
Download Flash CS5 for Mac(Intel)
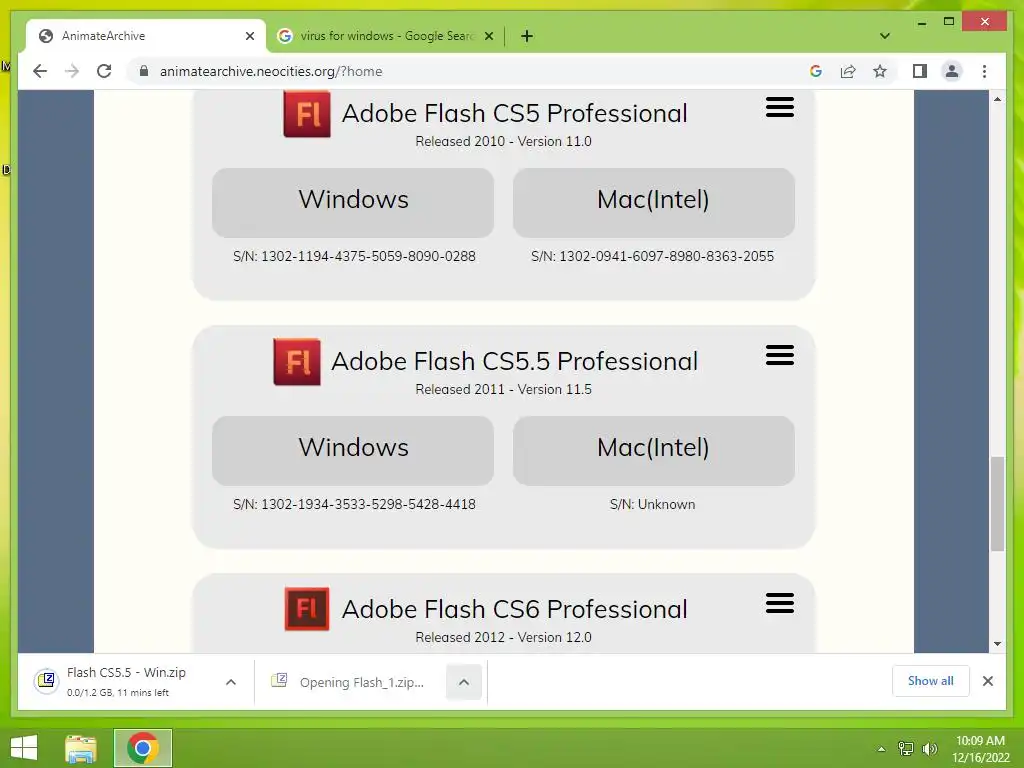click(x=654, y=202)
